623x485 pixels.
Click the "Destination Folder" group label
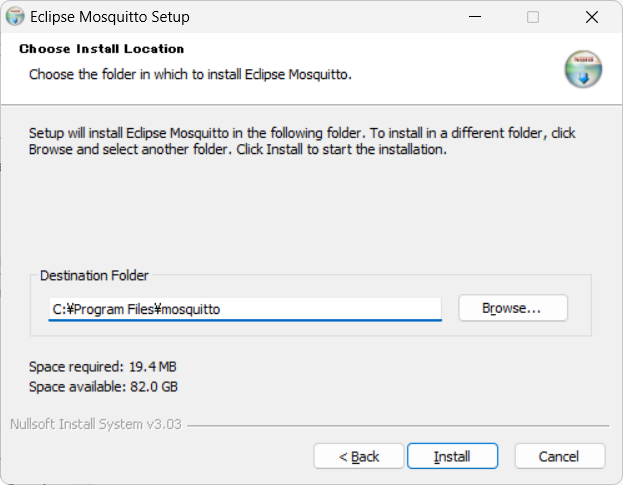coord(94,276)
